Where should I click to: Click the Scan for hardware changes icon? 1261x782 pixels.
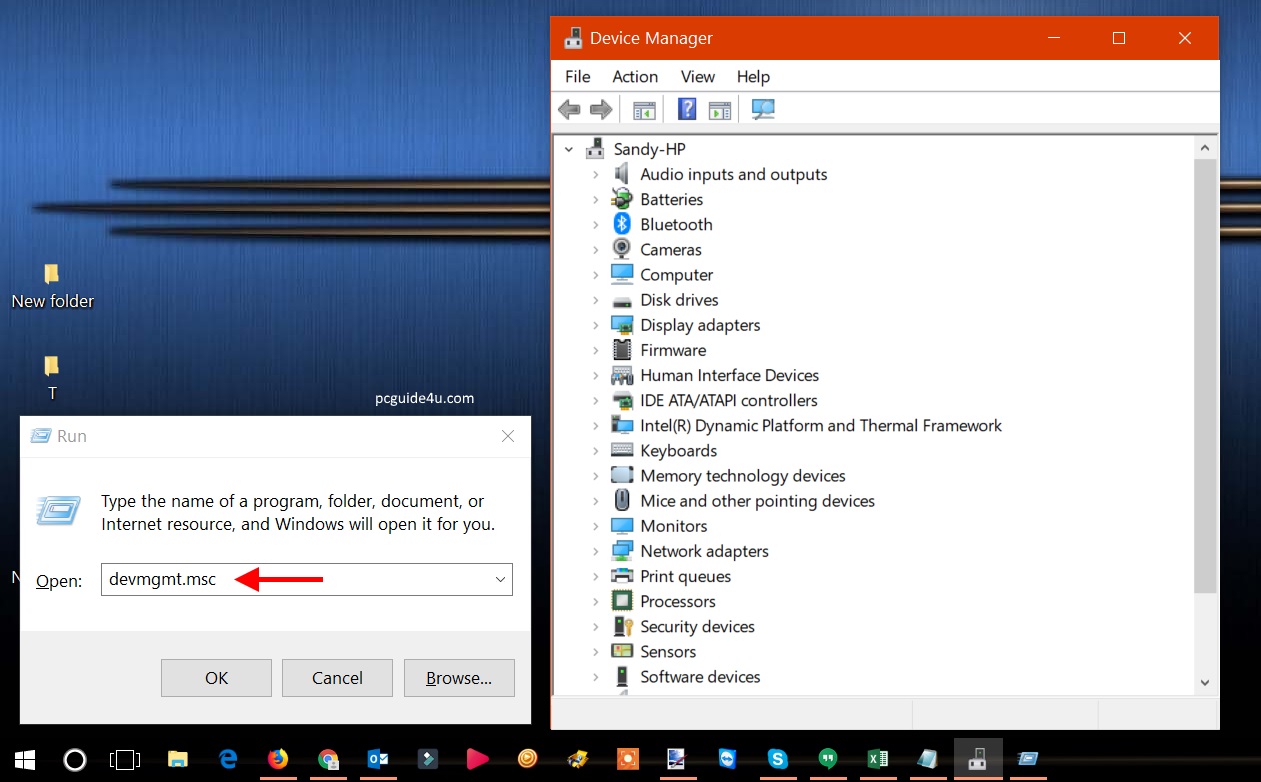763,110
